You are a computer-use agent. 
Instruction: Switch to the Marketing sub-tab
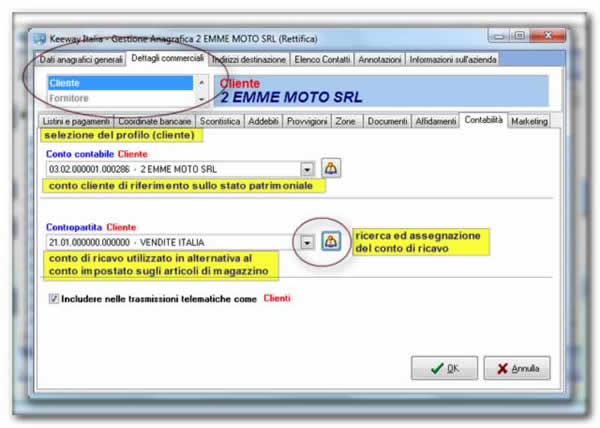530,121
